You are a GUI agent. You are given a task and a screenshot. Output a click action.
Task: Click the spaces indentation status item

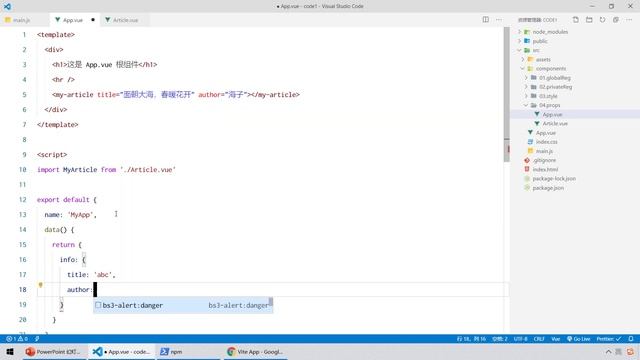499,339
